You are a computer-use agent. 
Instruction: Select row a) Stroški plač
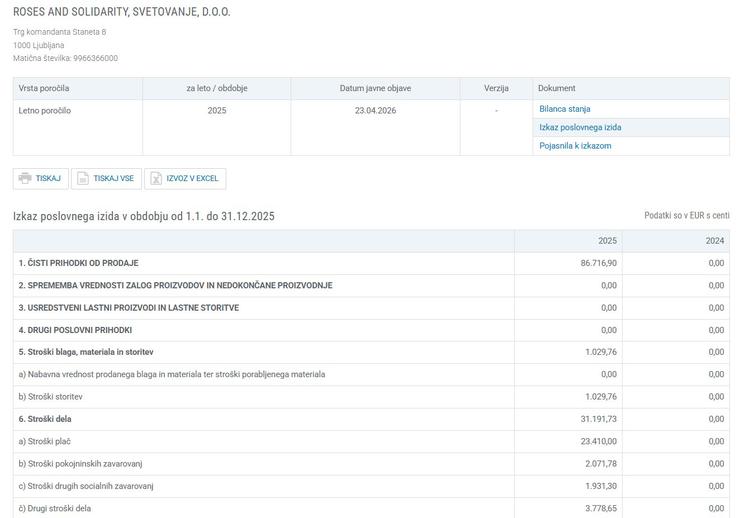coord(371,442)
